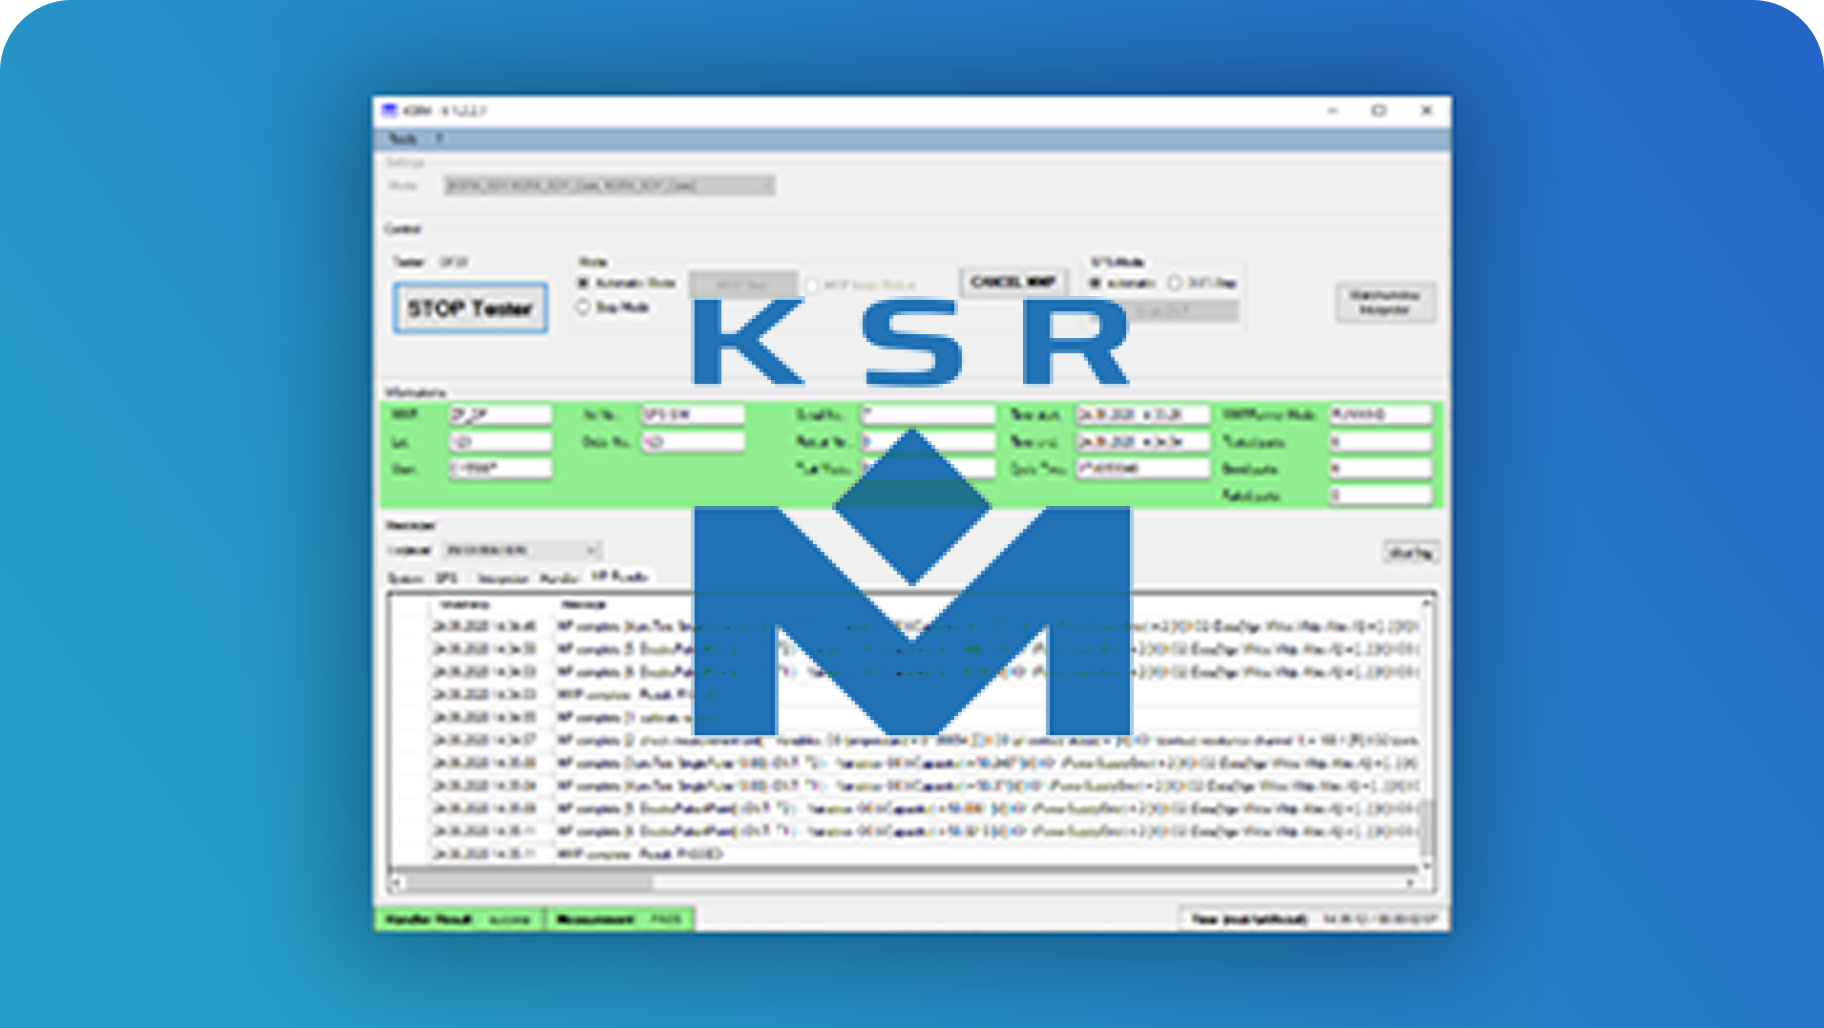Select the second SPS Mode radio option

tap(1175, 283)
